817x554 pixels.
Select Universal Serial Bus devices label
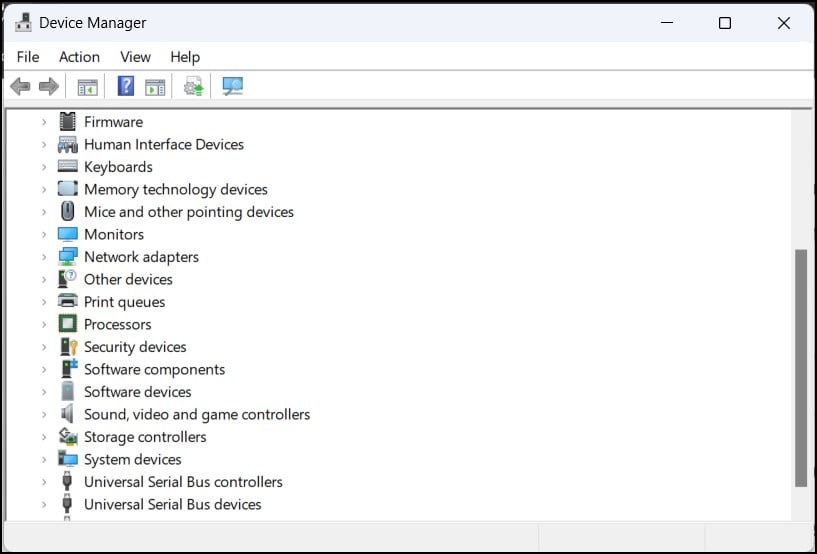point(173,504)
